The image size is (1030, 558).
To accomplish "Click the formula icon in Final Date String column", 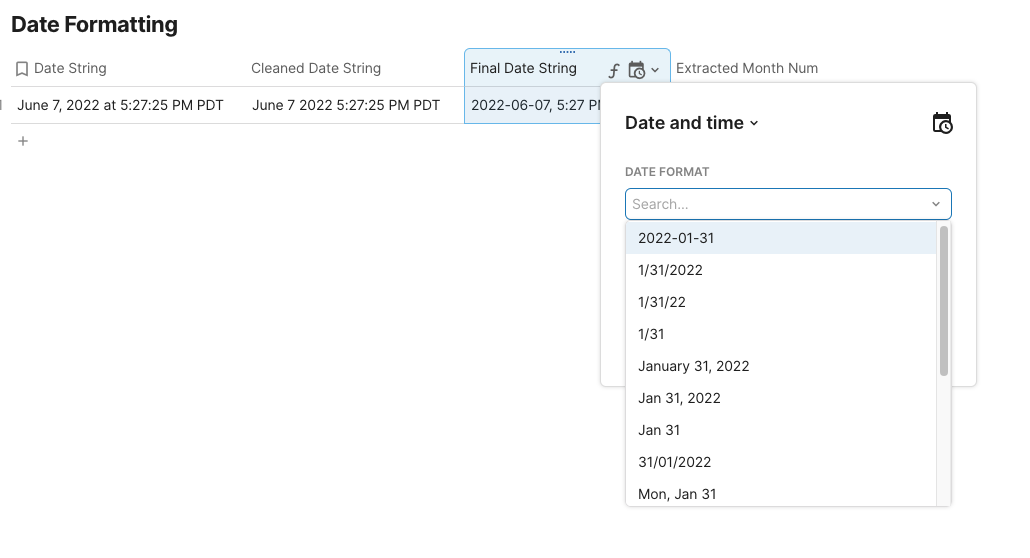I will pyautogui.click(x=614, y=70).
